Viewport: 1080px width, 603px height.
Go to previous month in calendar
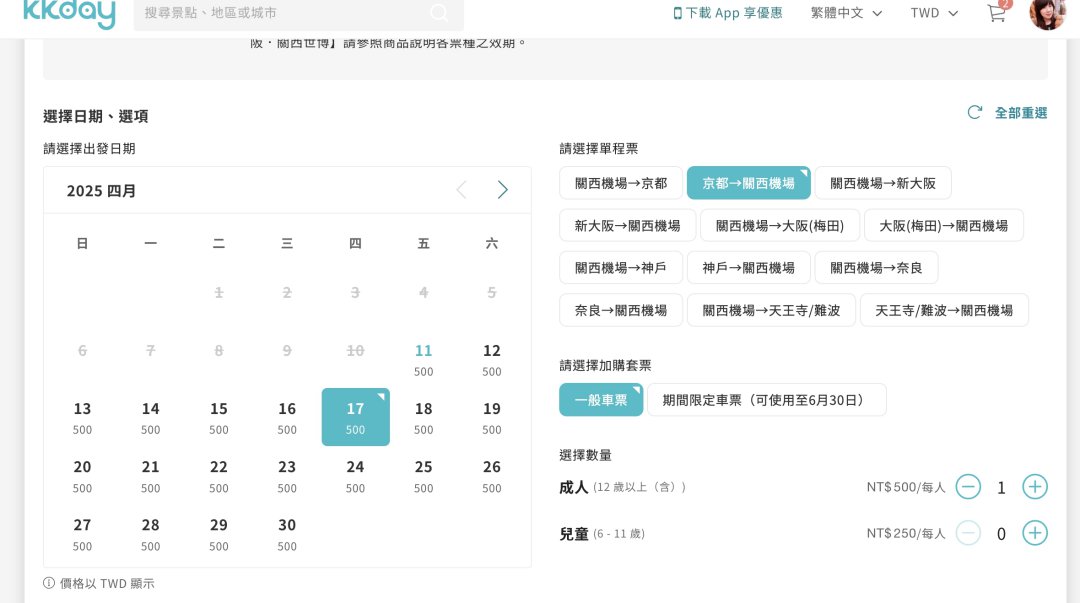(x=461, y=190)
